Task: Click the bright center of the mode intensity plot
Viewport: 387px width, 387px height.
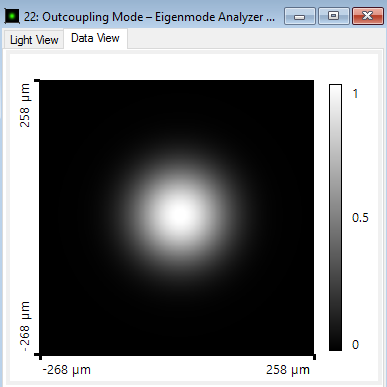Action: (x=180, y=215)
